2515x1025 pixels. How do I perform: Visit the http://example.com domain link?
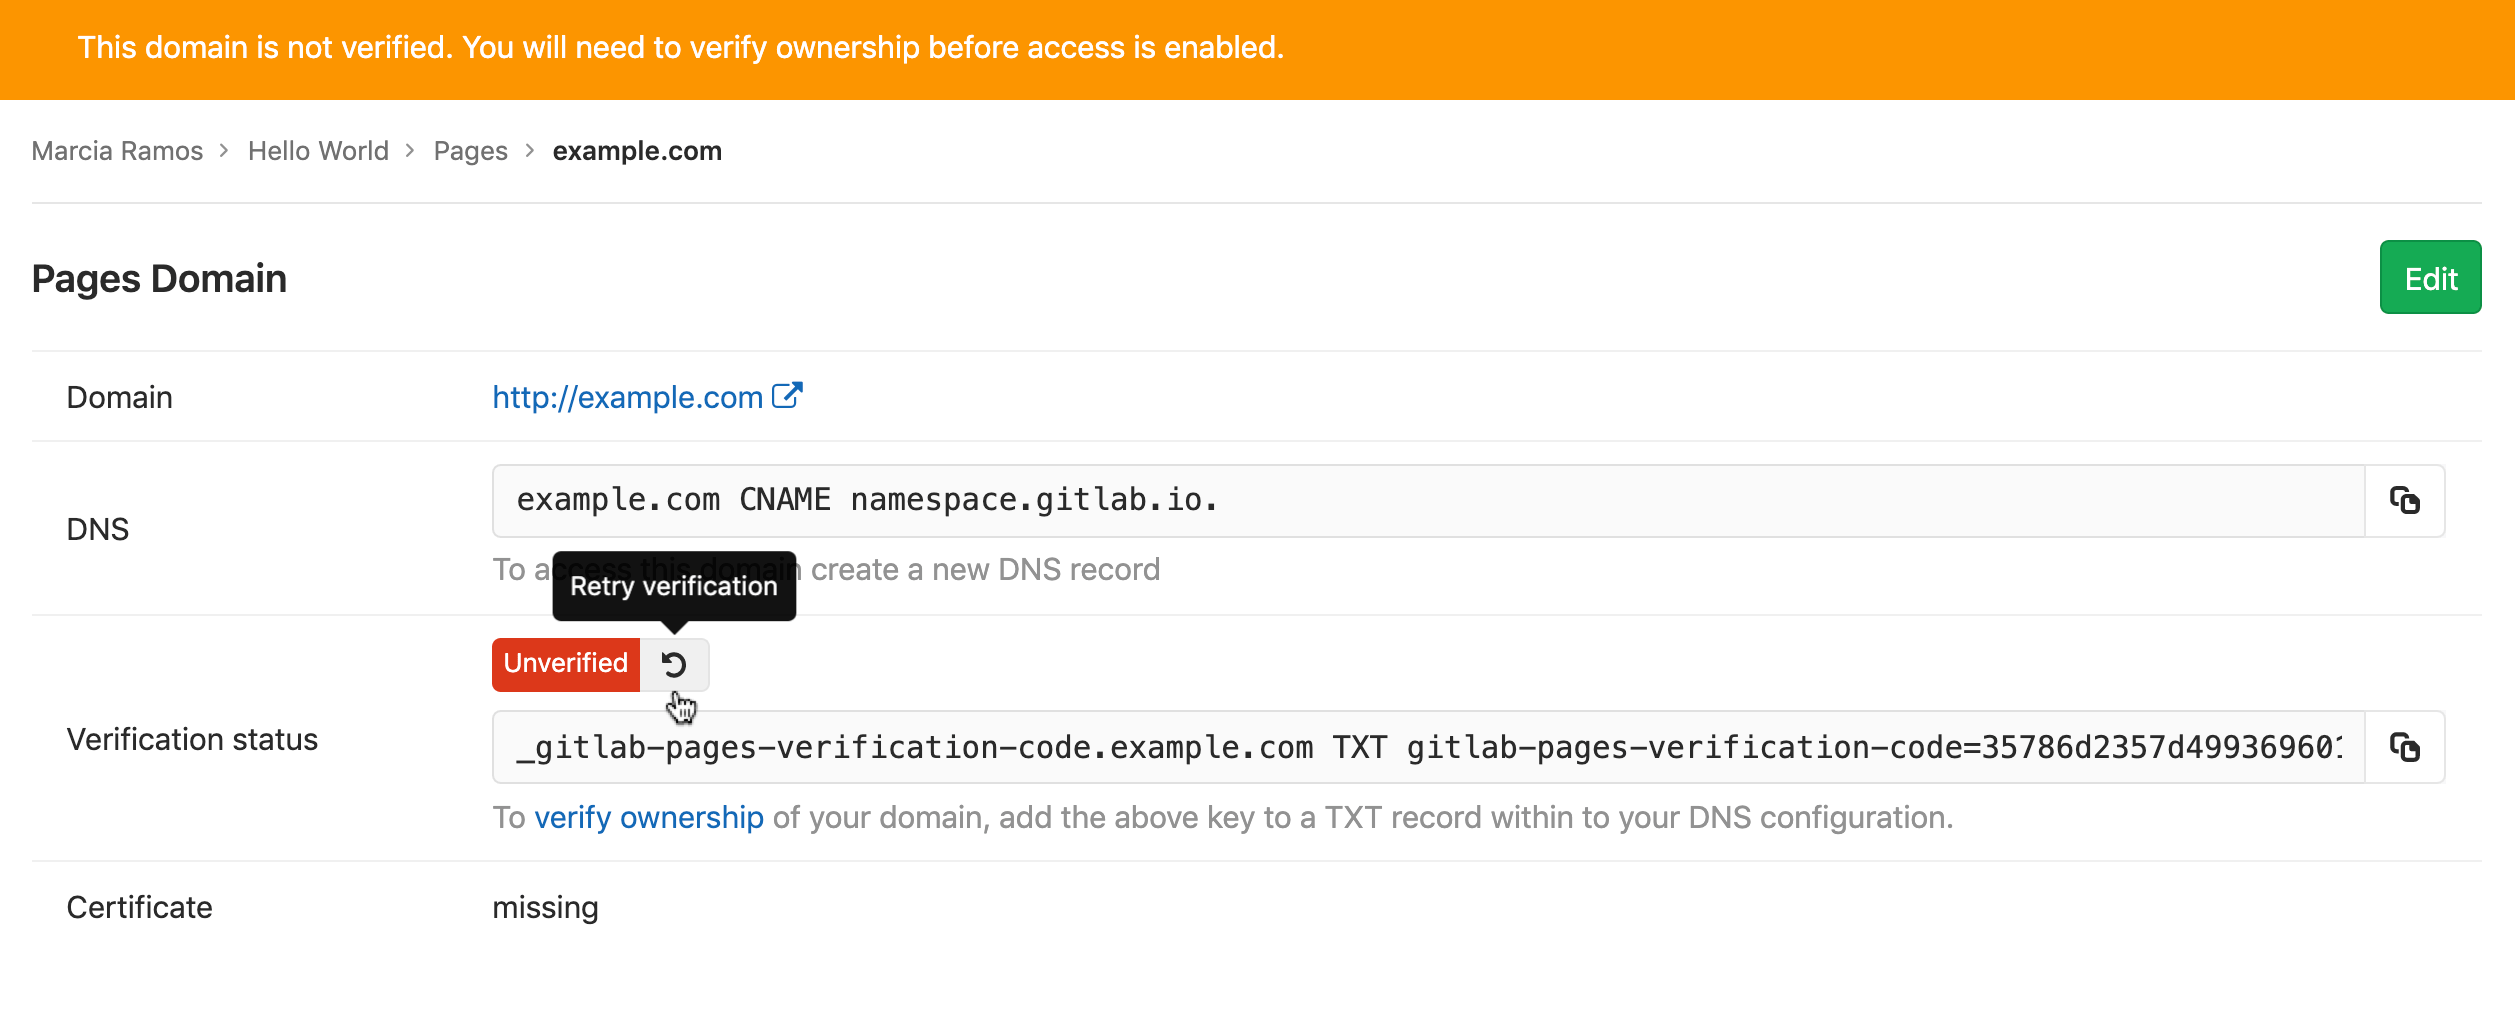625,397
